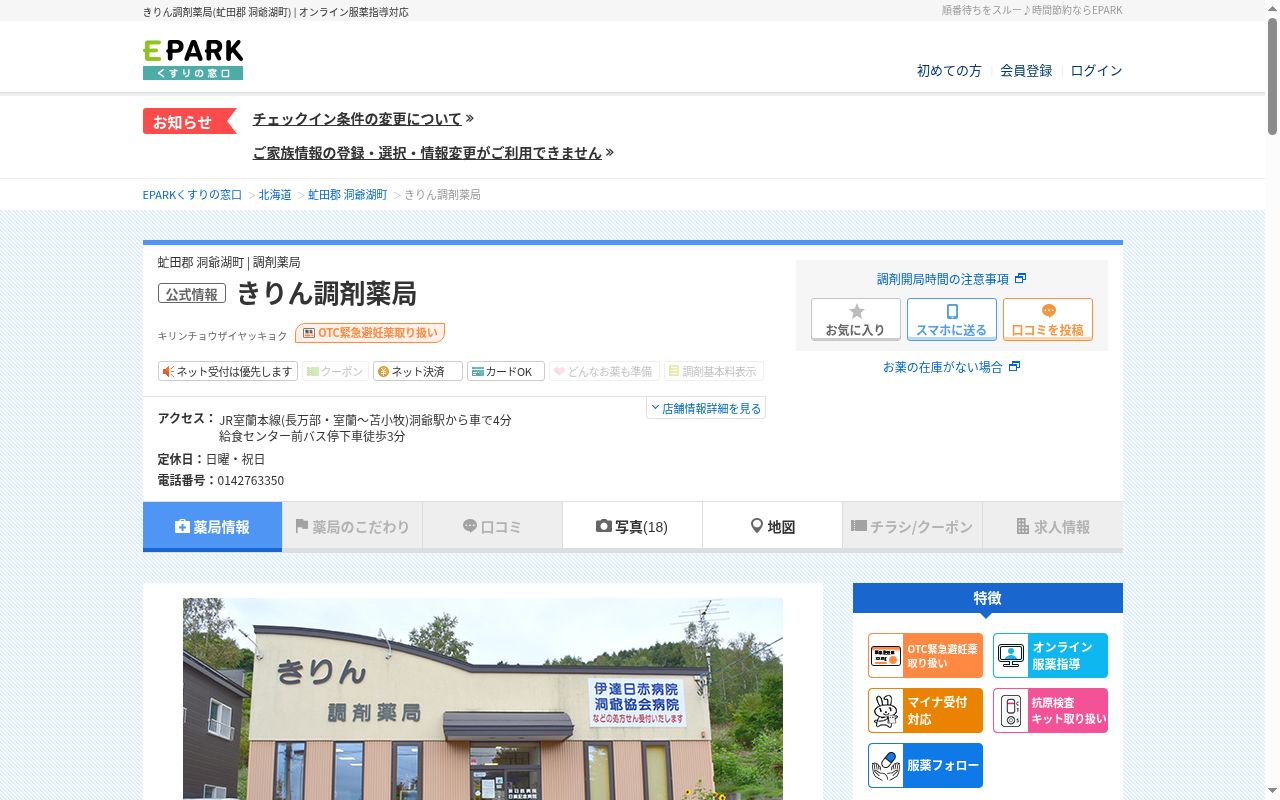This screenshot has width=1280, height=800.
Task: Switch to the 地図 tab
Action: coord(772,527)
